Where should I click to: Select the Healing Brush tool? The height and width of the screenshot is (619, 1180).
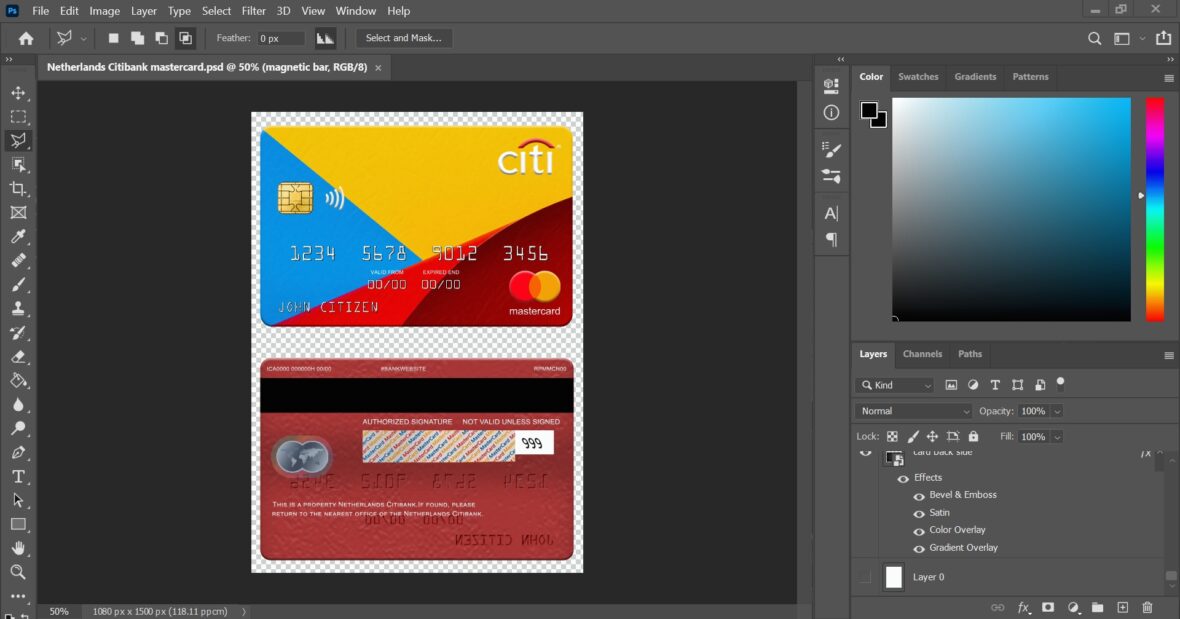click(x=18, y=260)
